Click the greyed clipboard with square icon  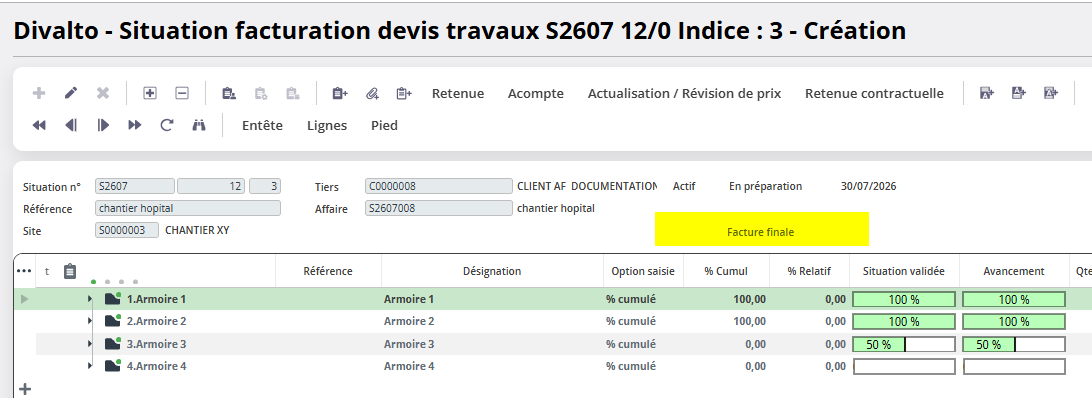click(x=292, y=93)
